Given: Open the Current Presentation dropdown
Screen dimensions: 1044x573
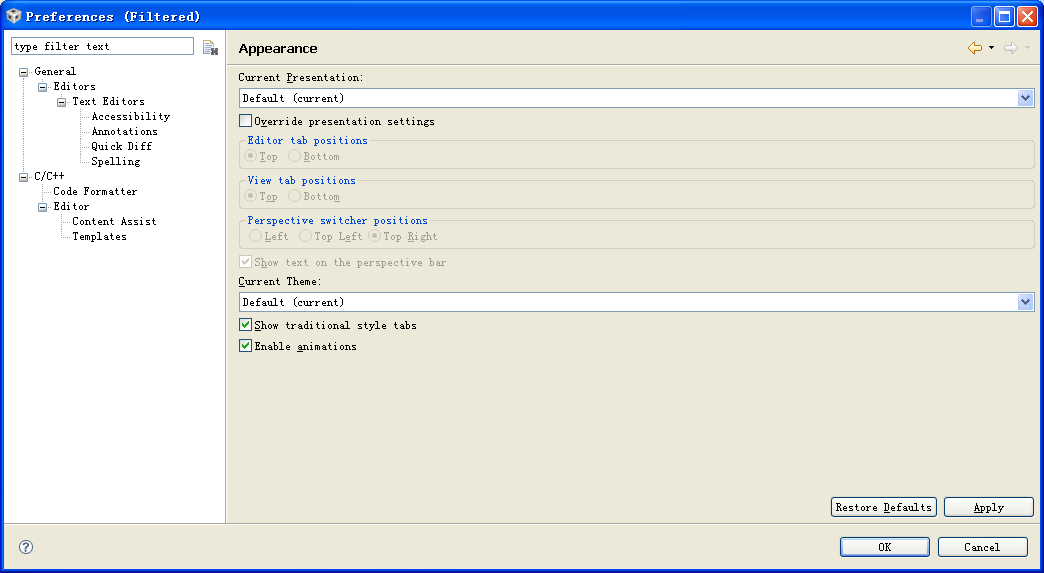Looking at the screenshot, I should click(1025, 98).
